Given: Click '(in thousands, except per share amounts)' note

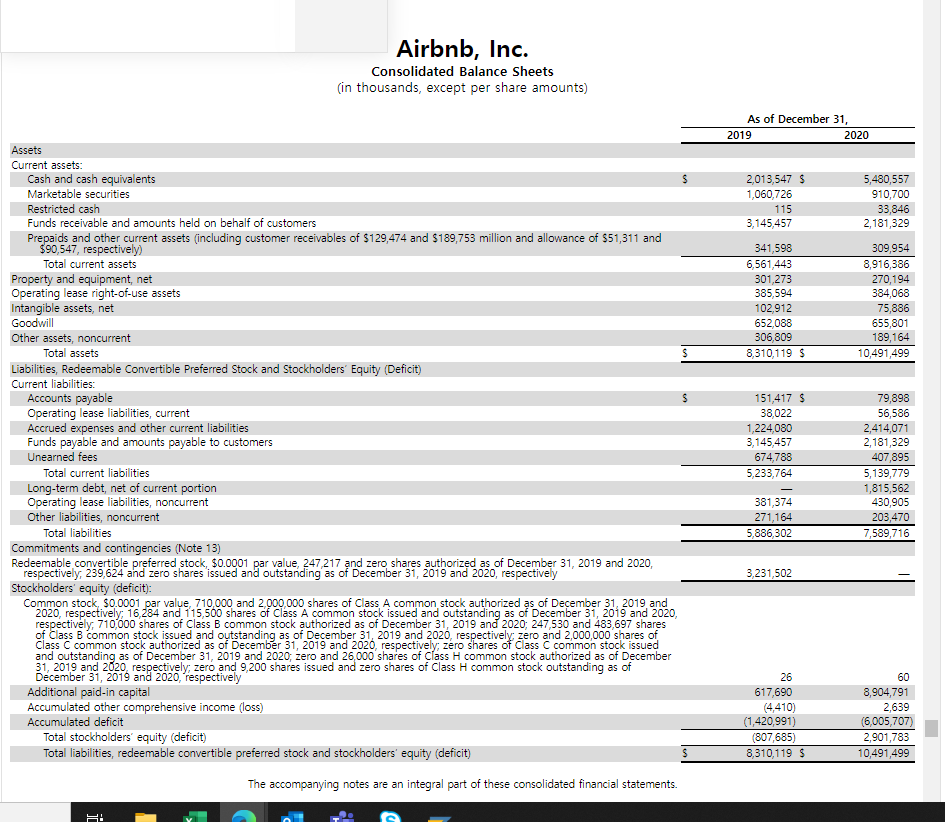Looking at the screenshot, I should point(462,88).
